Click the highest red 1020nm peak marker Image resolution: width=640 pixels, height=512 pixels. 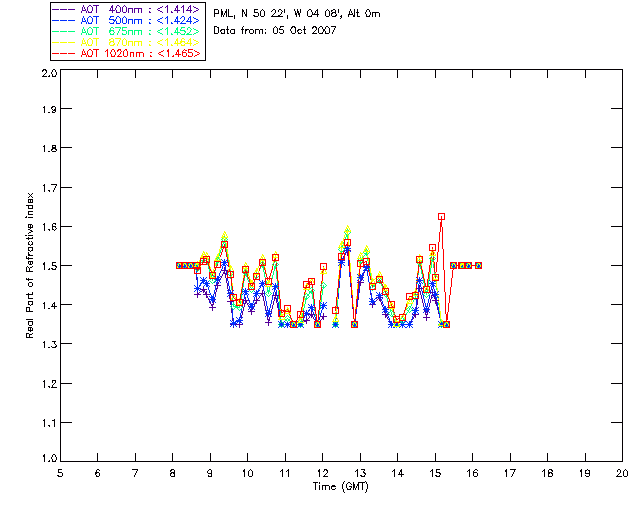pos(441,217)
